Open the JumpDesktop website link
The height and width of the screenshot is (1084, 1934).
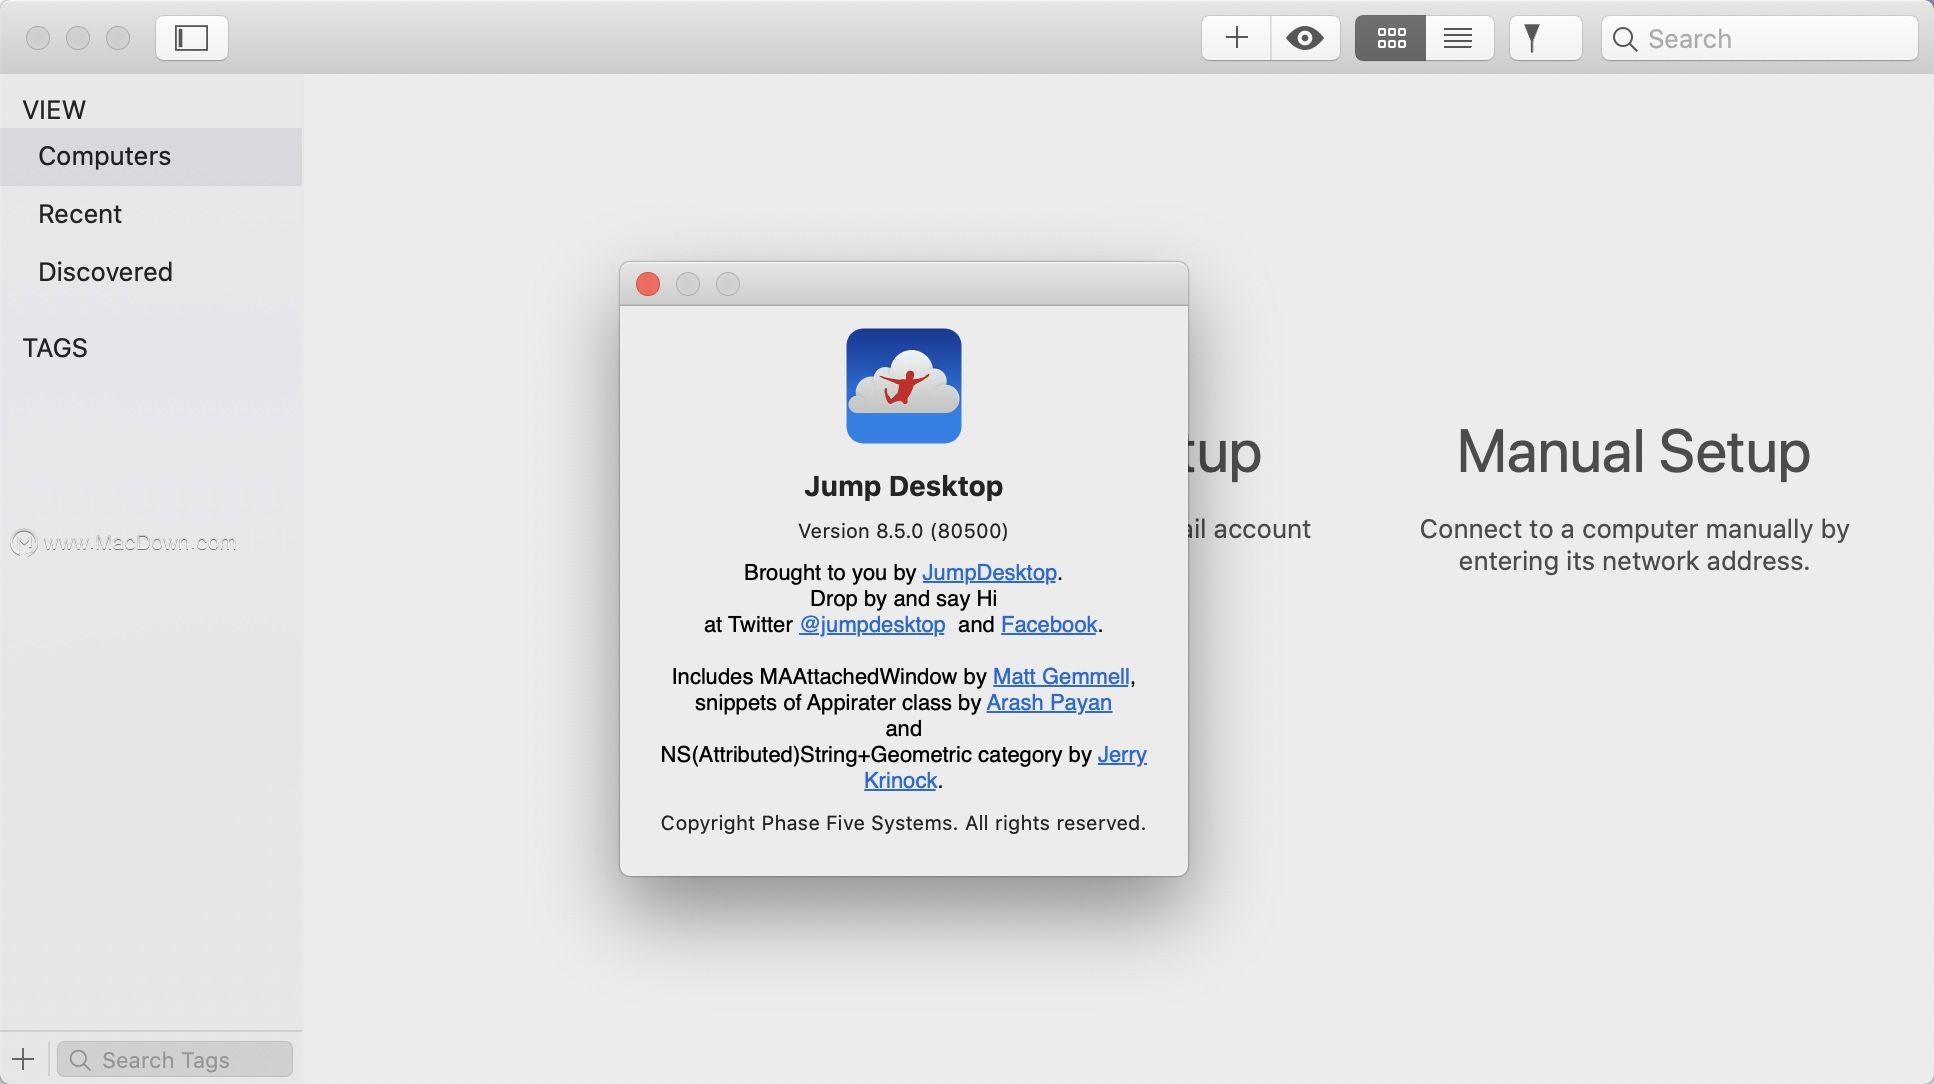point(989,572)
